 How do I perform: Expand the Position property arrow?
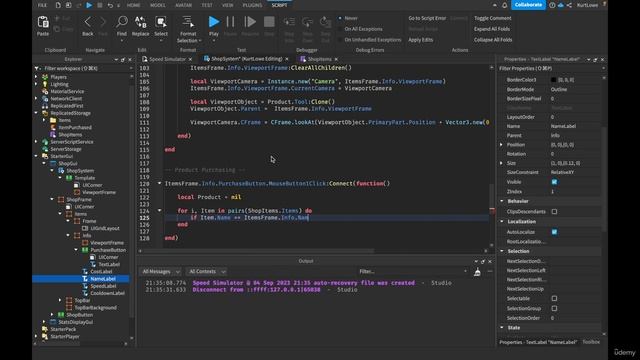[502, 145]
